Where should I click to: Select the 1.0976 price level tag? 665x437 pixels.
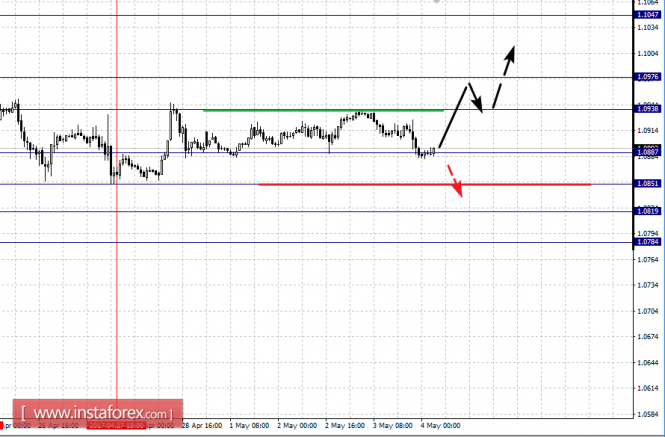tap(647, 77)
